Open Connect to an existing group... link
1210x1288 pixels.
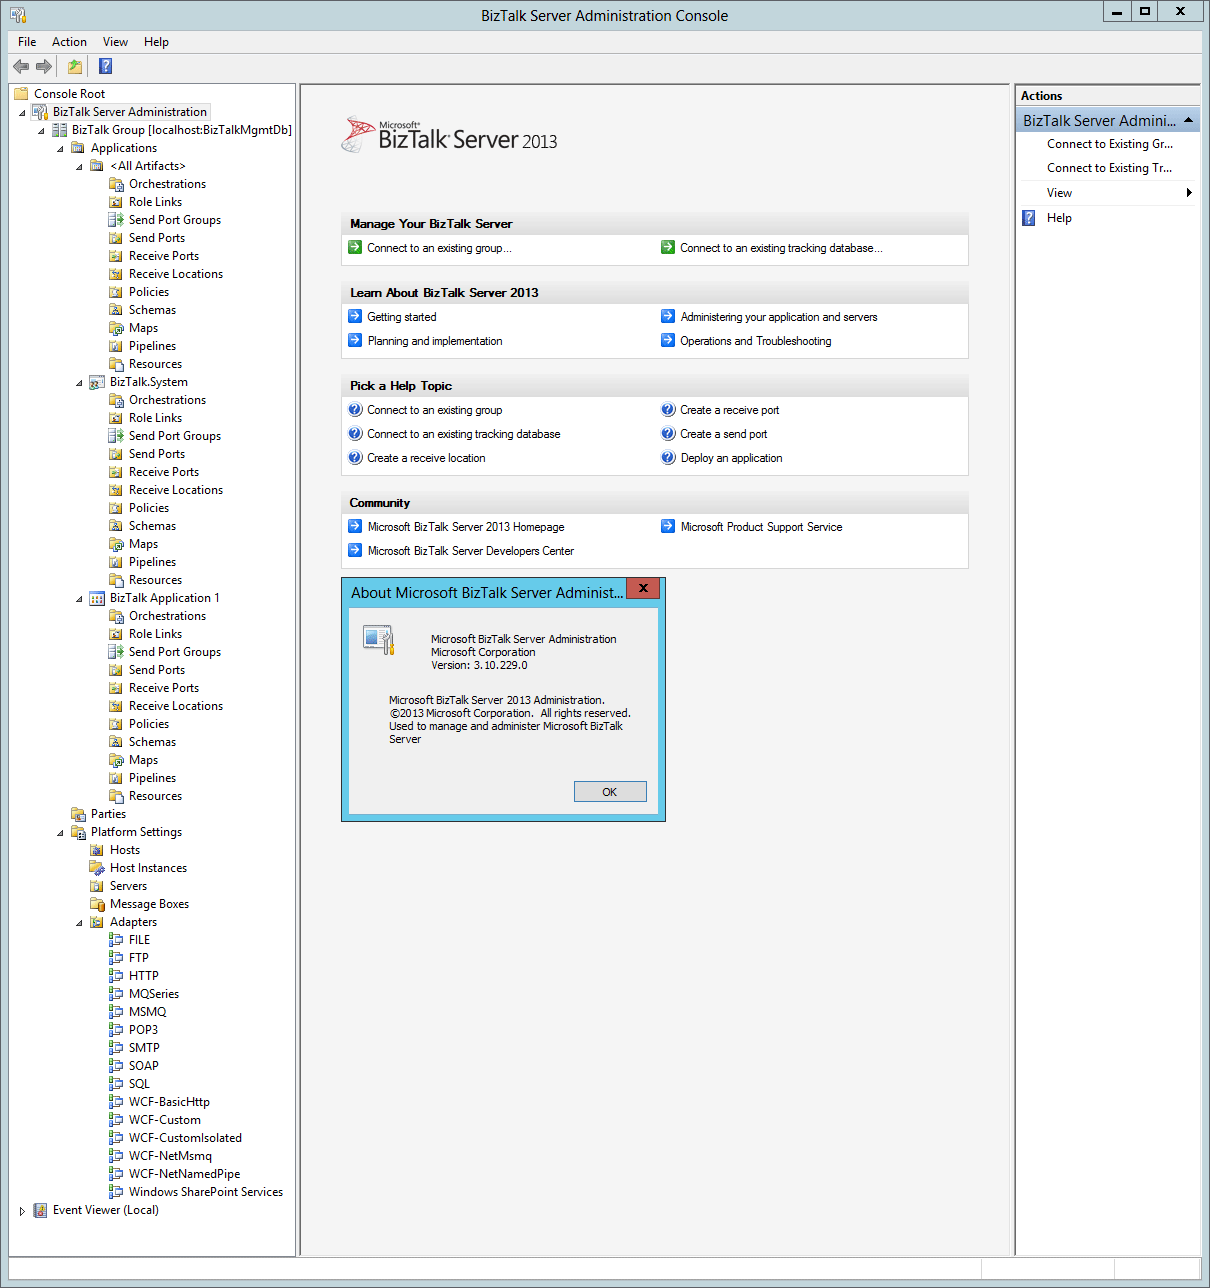pos(439,248)
